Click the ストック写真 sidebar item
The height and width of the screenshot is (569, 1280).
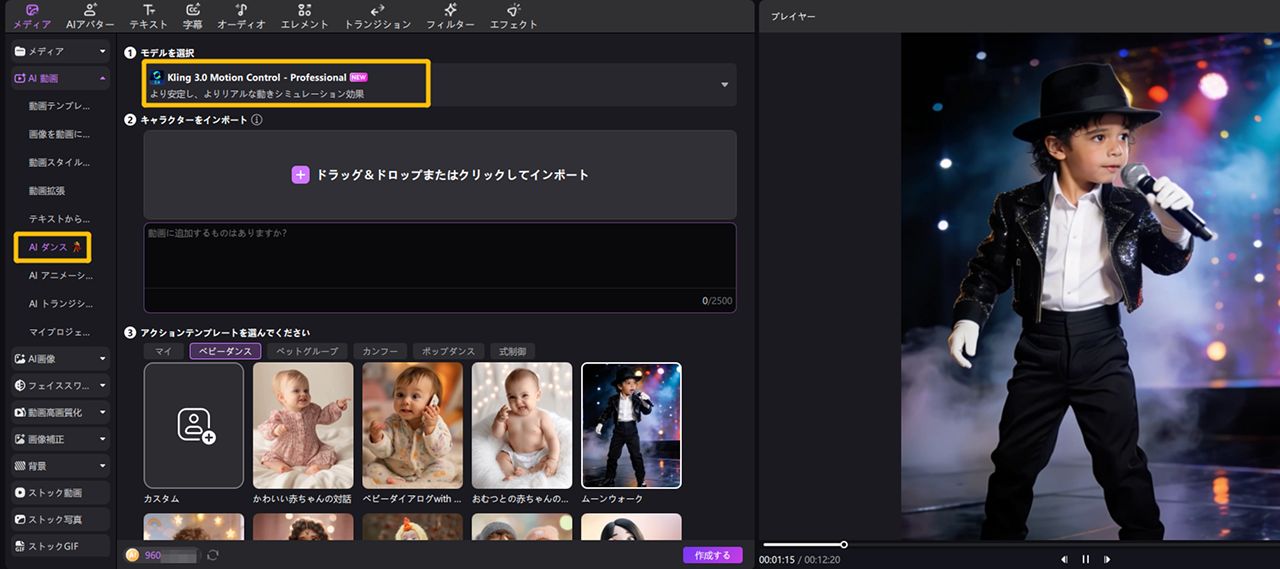[61, 520]
